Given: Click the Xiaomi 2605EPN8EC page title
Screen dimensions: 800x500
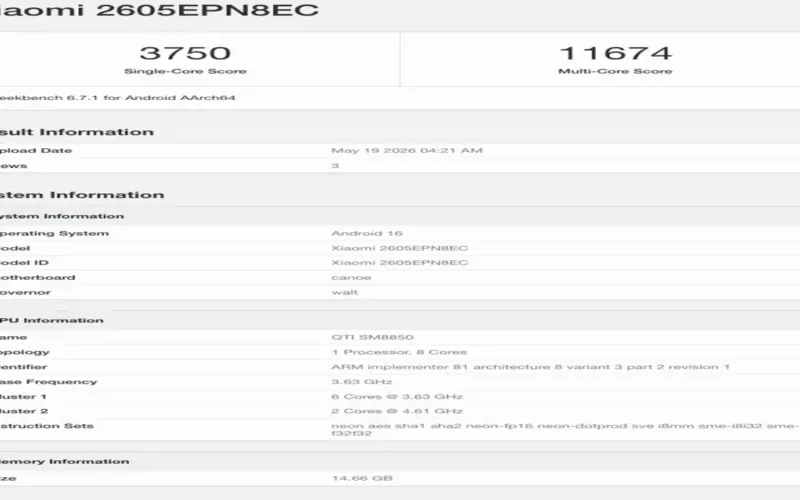Looking at the screenshot, I should (x=159, y=10).
